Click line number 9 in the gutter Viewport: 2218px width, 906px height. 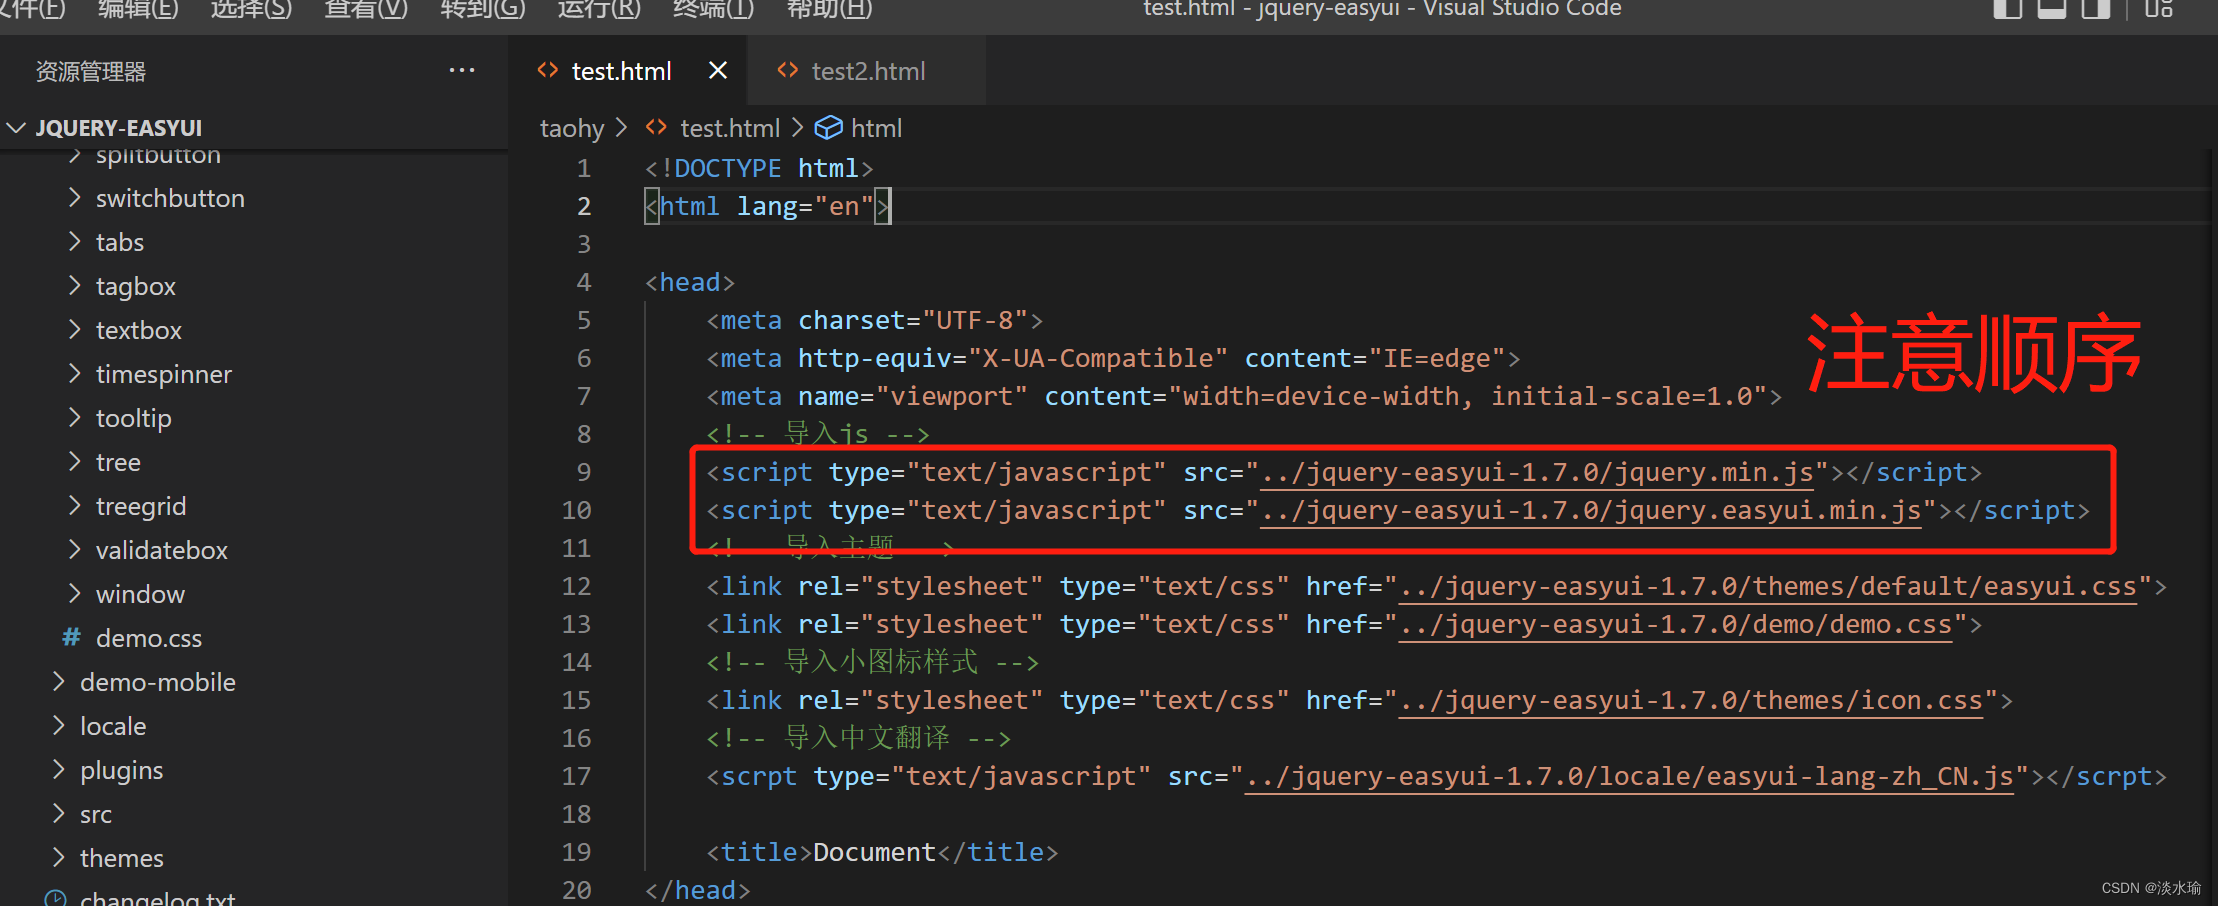pyautogui.click(x=584, y=472)
